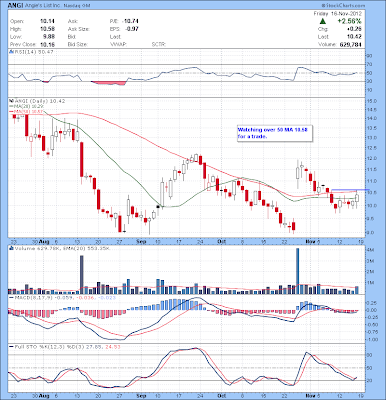Click the Full STO legend line marker
The image size is (386, 400).
click(11, 347)
